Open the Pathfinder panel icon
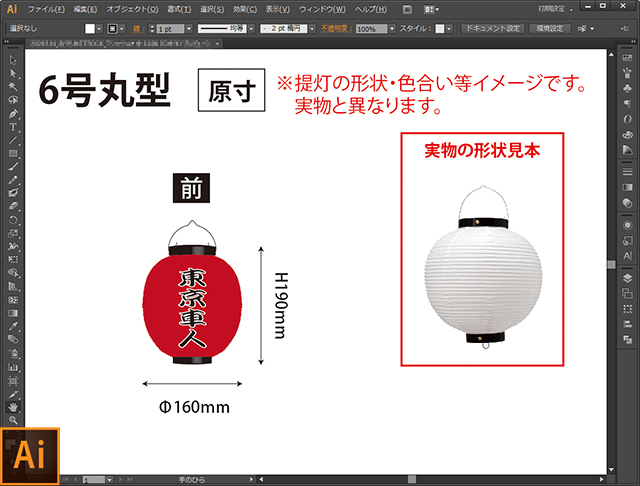Screen dimensions: 640x486 [x=627, y=340]
